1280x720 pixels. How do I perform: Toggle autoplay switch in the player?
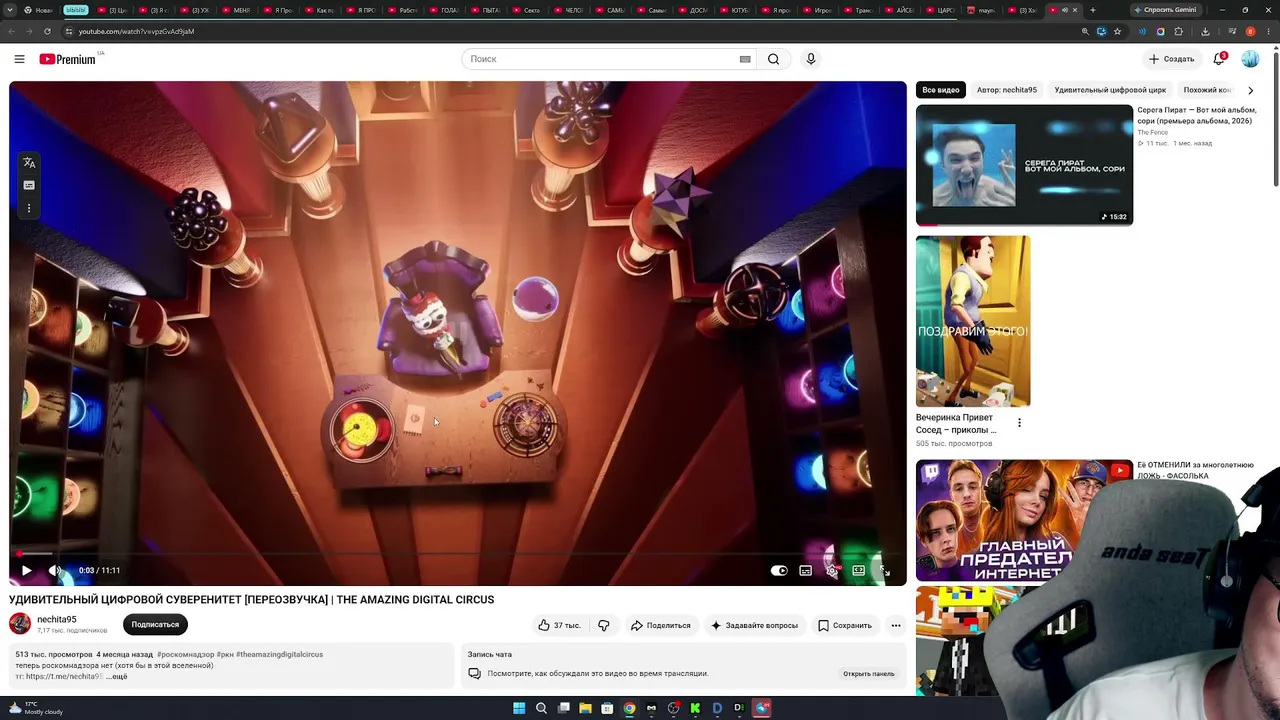779,571
